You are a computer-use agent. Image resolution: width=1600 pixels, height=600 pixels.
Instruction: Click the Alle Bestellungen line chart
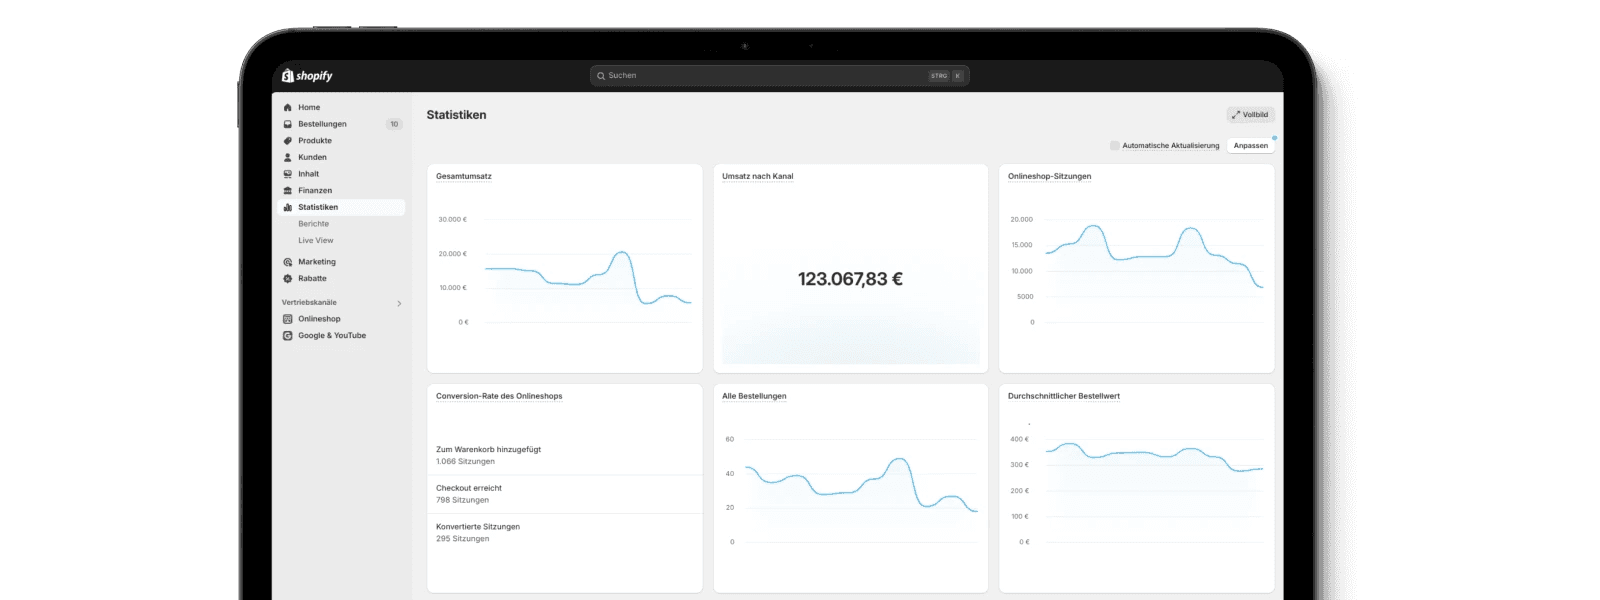click(861, 484)
